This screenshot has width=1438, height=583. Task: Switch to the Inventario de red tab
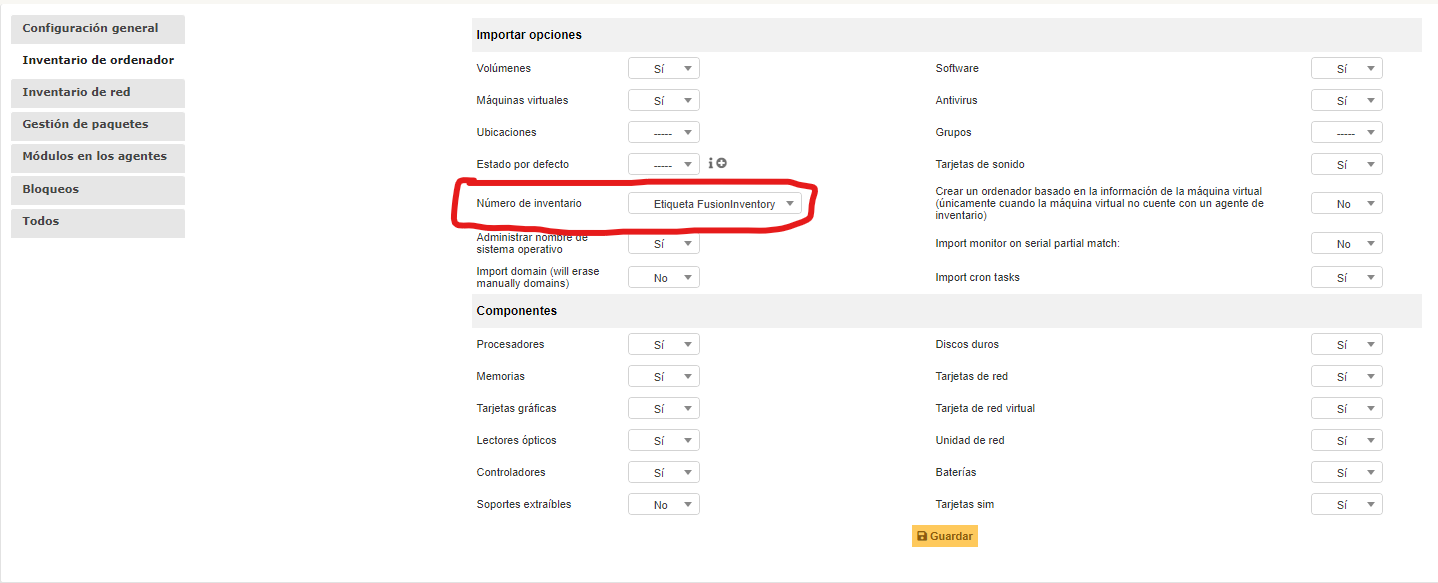click(97, 92)
